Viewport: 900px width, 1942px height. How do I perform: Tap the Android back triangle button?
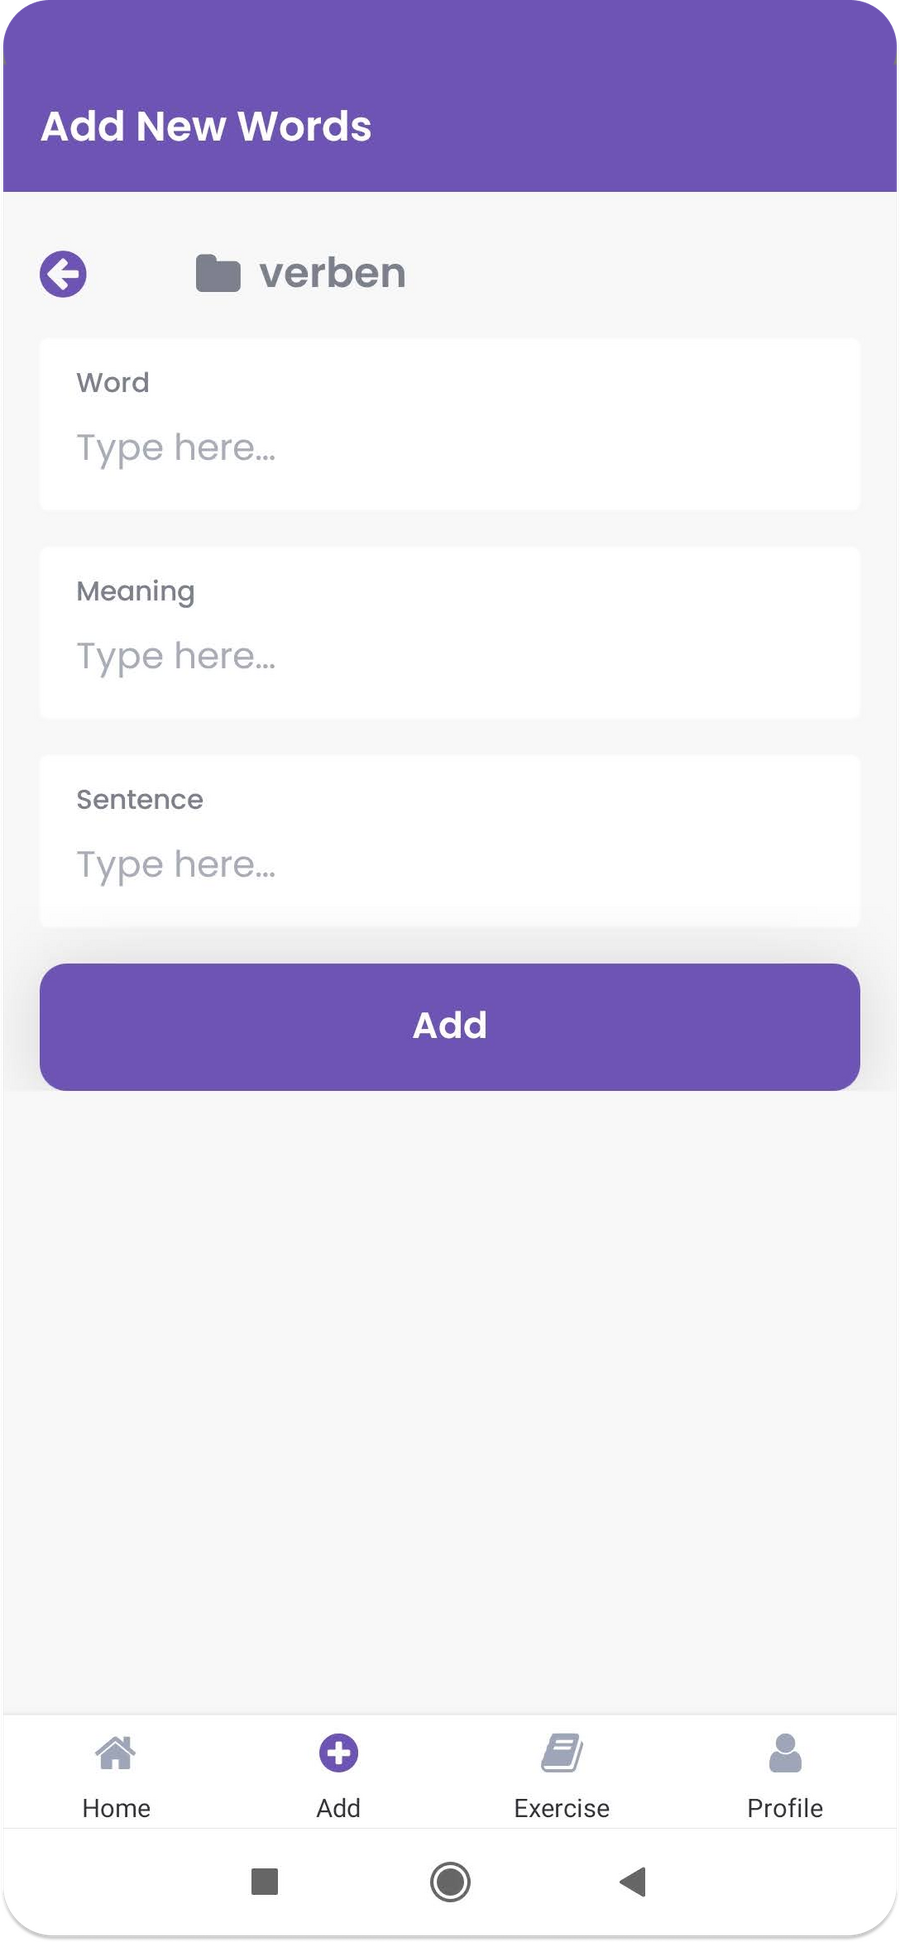(x=633, y=1881)
